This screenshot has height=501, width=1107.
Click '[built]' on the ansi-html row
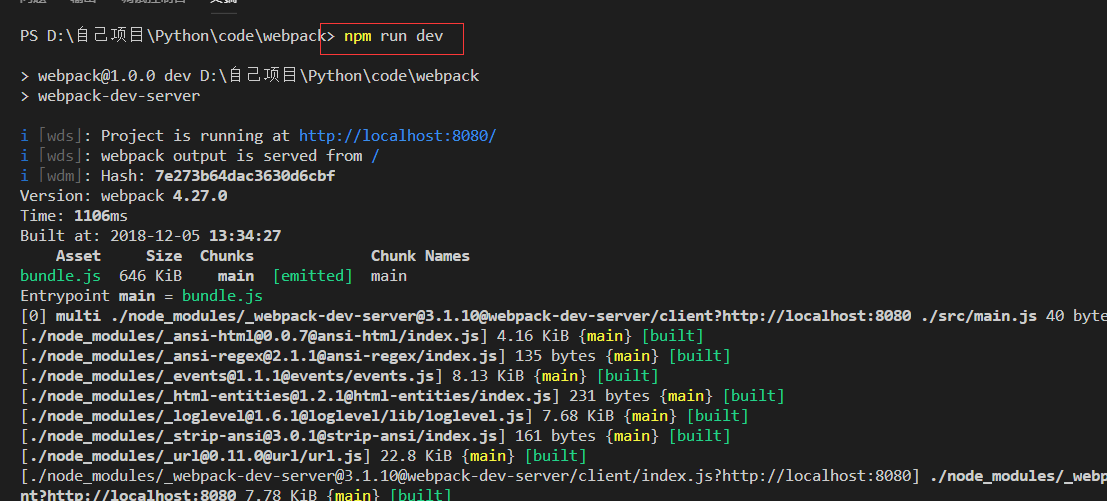click(x=673, y=336)
